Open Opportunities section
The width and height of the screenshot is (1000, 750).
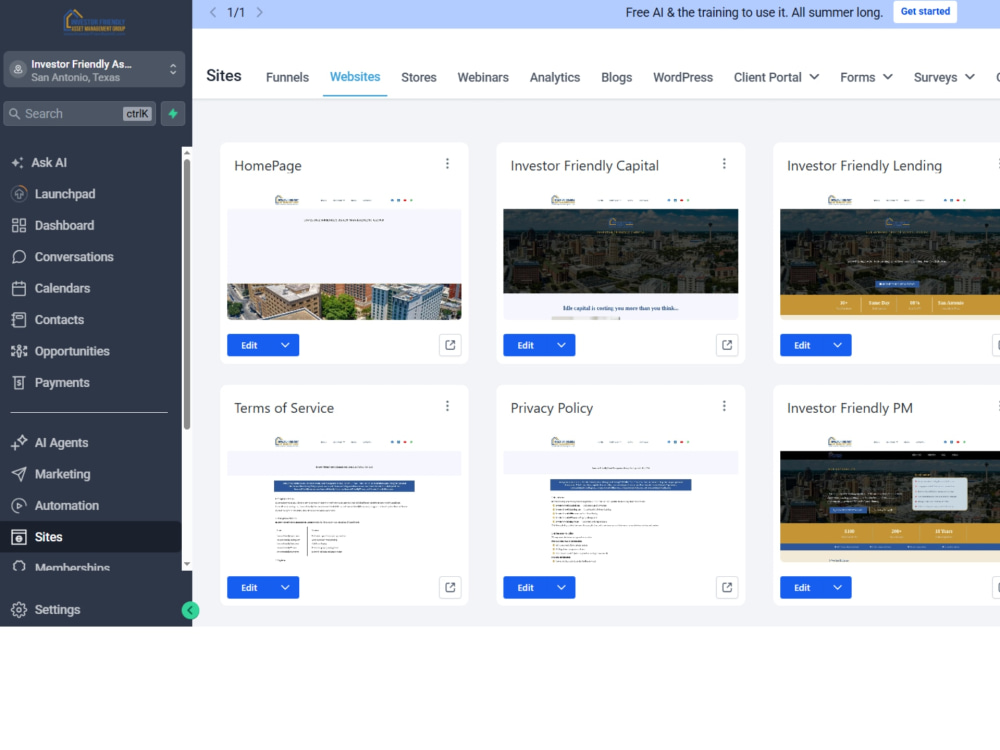61,351
